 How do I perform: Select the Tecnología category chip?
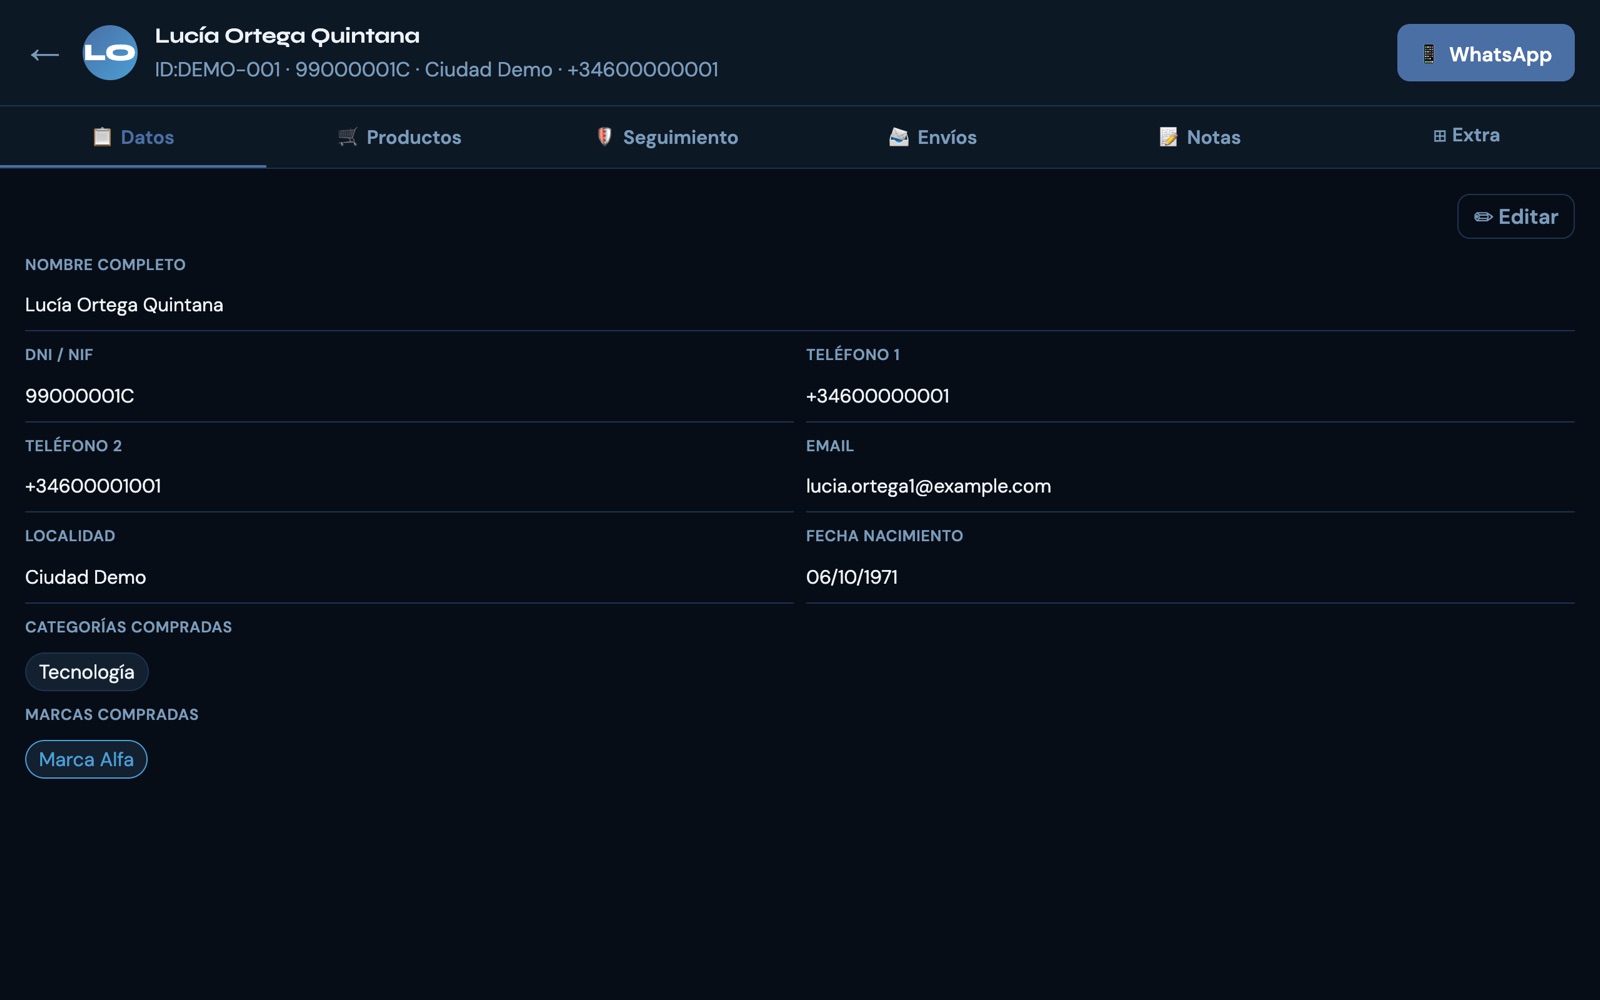87,672
